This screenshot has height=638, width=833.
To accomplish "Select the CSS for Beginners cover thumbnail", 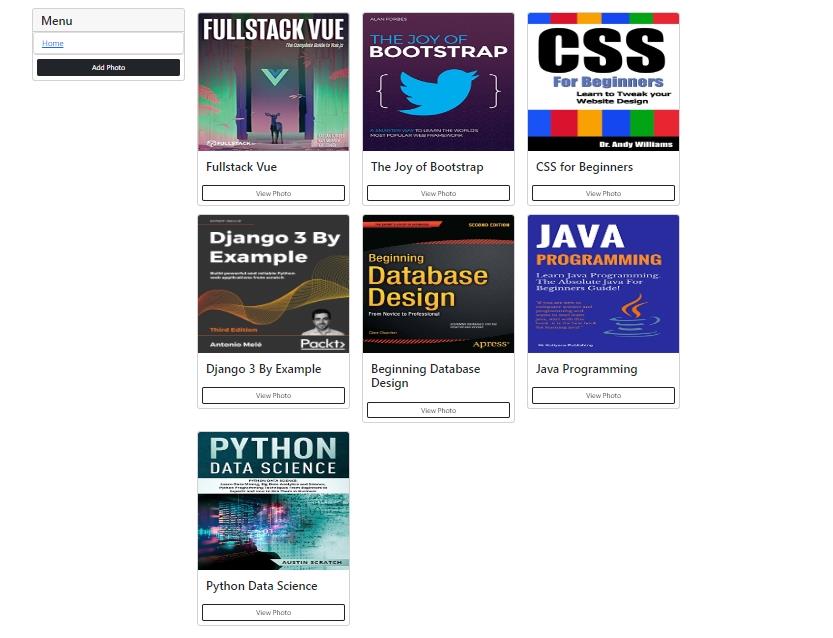I will pos(603,82).
